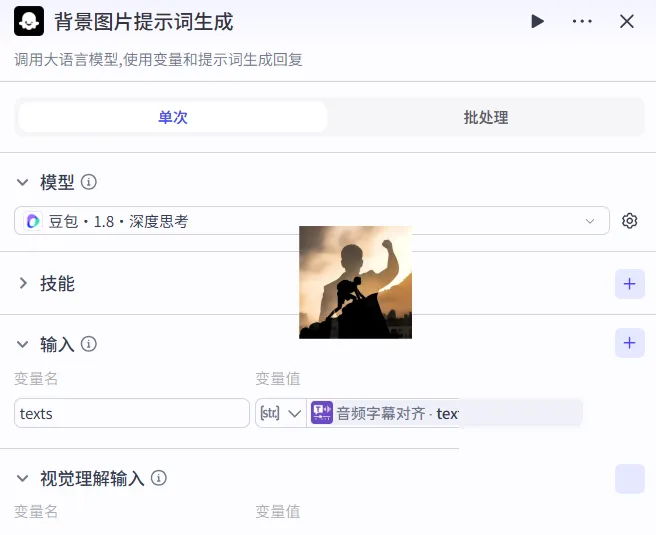Collapse the 视觉理解输入 section
656x535 pixels.
click(22, 478)
